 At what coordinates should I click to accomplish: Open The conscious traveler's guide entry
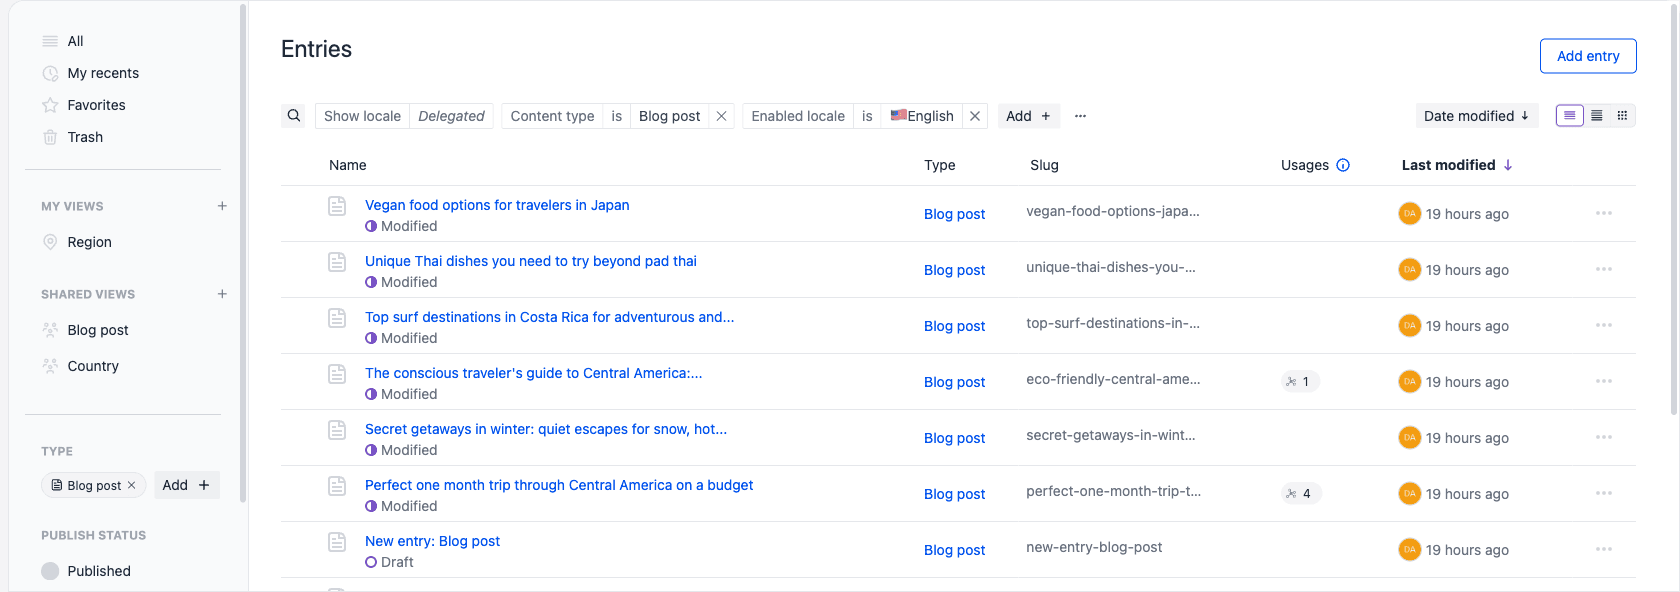point(534,373)
